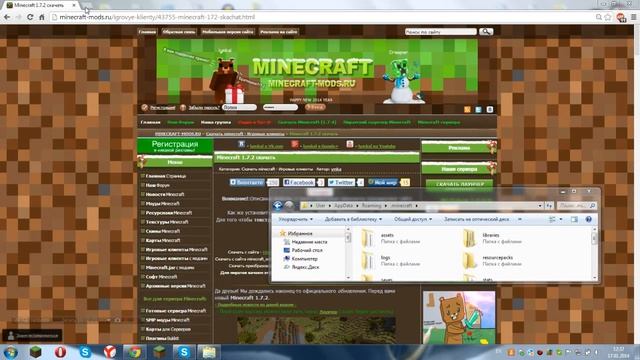Open Софт Minecraft in the side menu
The width and height of the screenshot is (640, 360).
click(161, 276)
